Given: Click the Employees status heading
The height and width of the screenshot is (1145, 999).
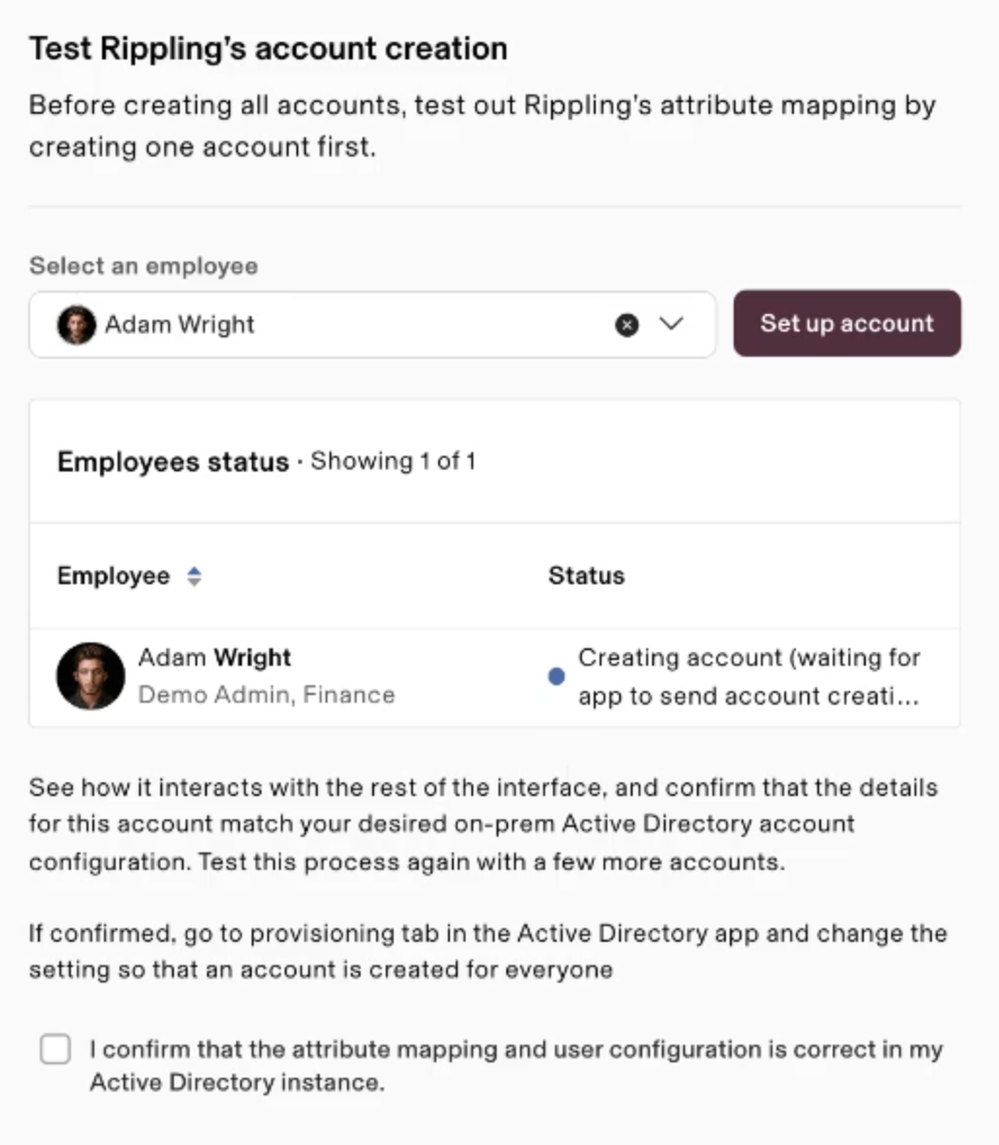Looking at the screenshot, I should click(173, 462).
